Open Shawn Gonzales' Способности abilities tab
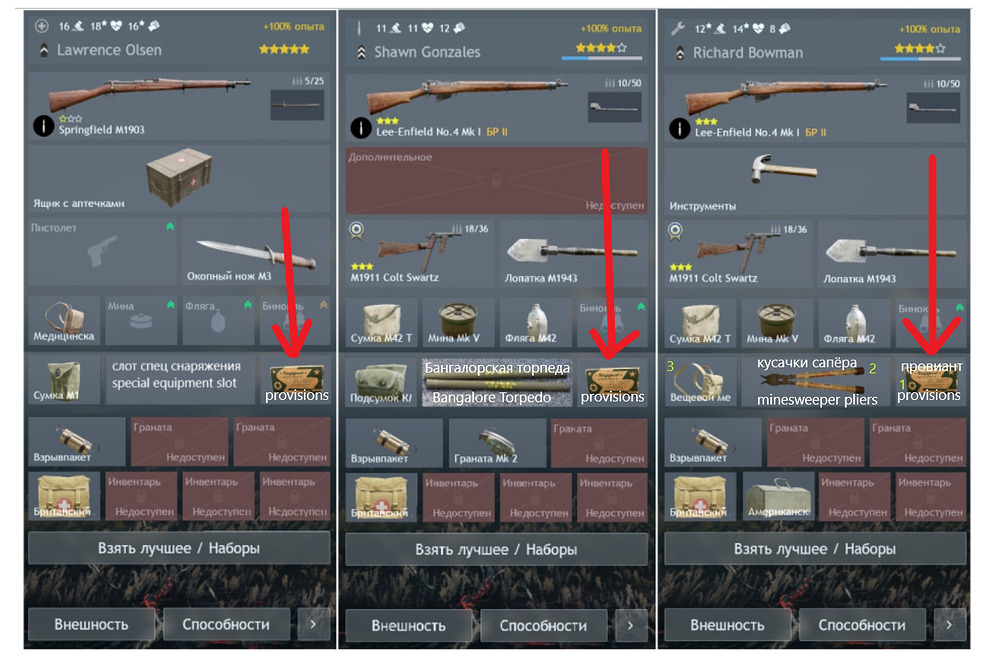Screen dimensions: 999x660 [x=543, y=626]
